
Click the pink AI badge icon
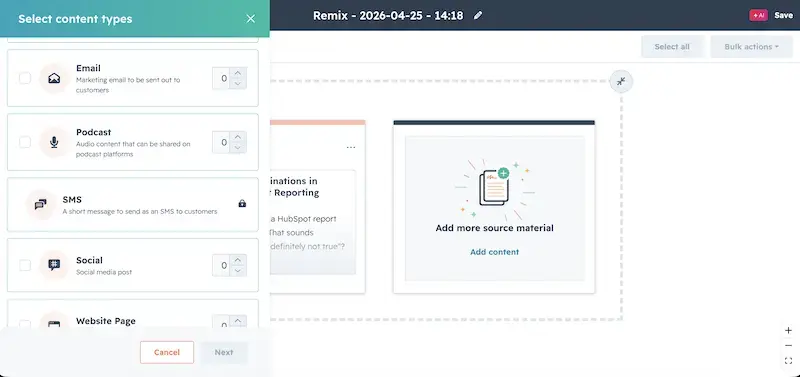pos(758,16)
